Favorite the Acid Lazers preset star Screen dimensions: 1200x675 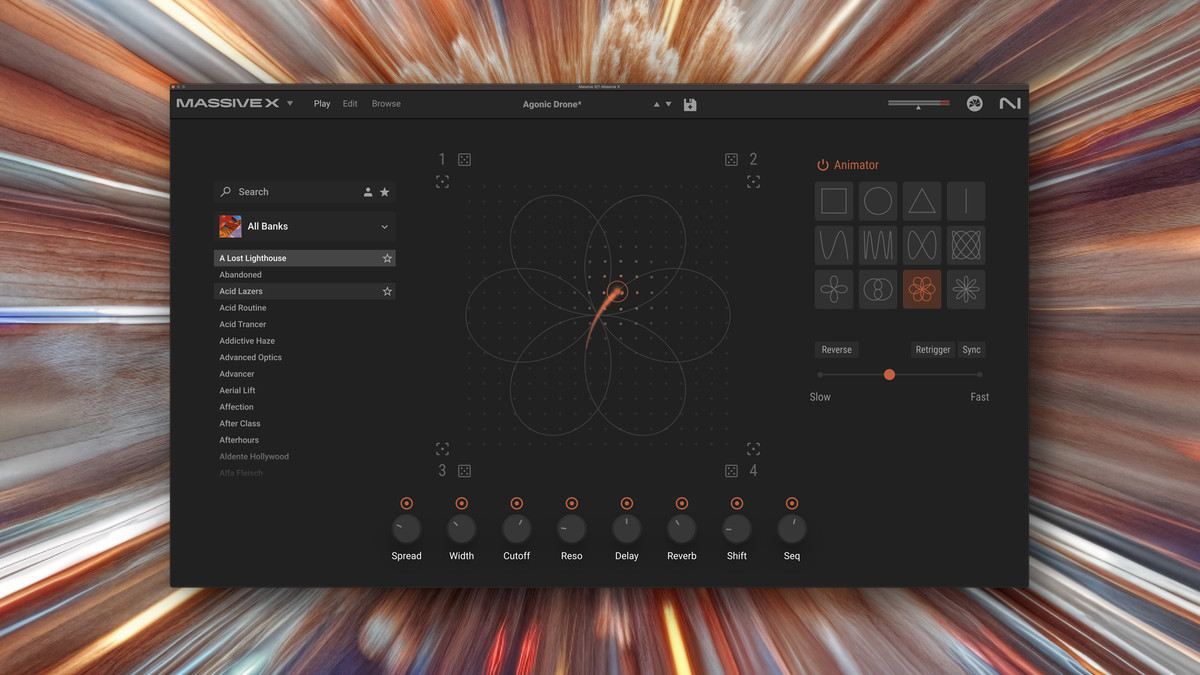click(387, 291)
